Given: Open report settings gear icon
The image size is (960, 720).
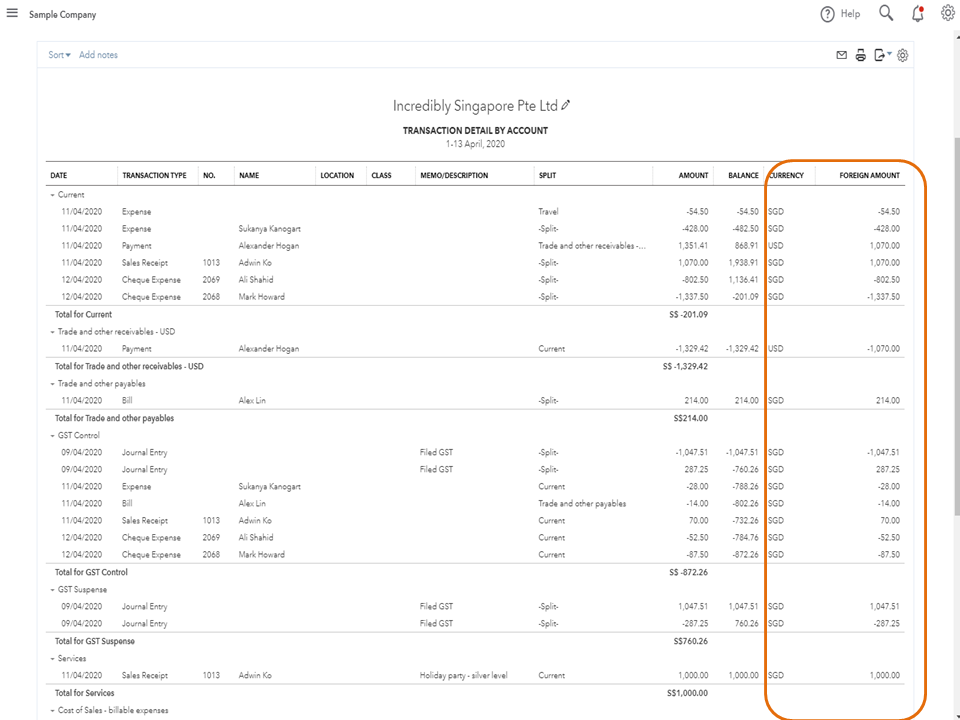Looking at the screenshot, I should point(902,55).
